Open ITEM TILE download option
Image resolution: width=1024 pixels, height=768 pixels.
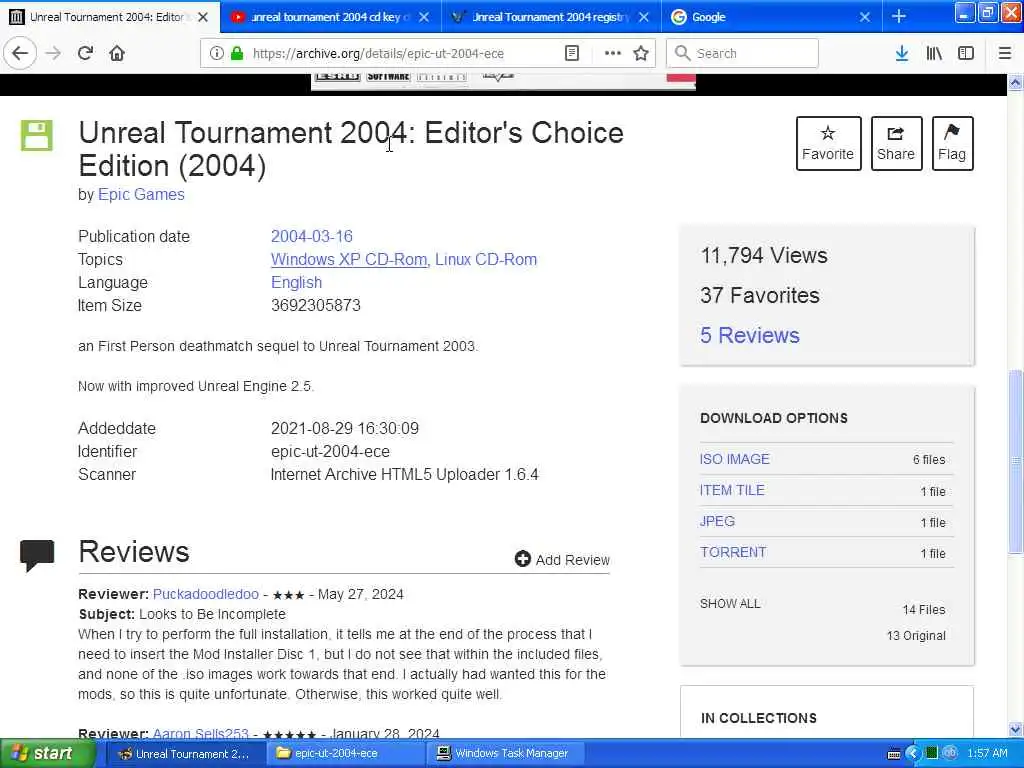point(732,490)
